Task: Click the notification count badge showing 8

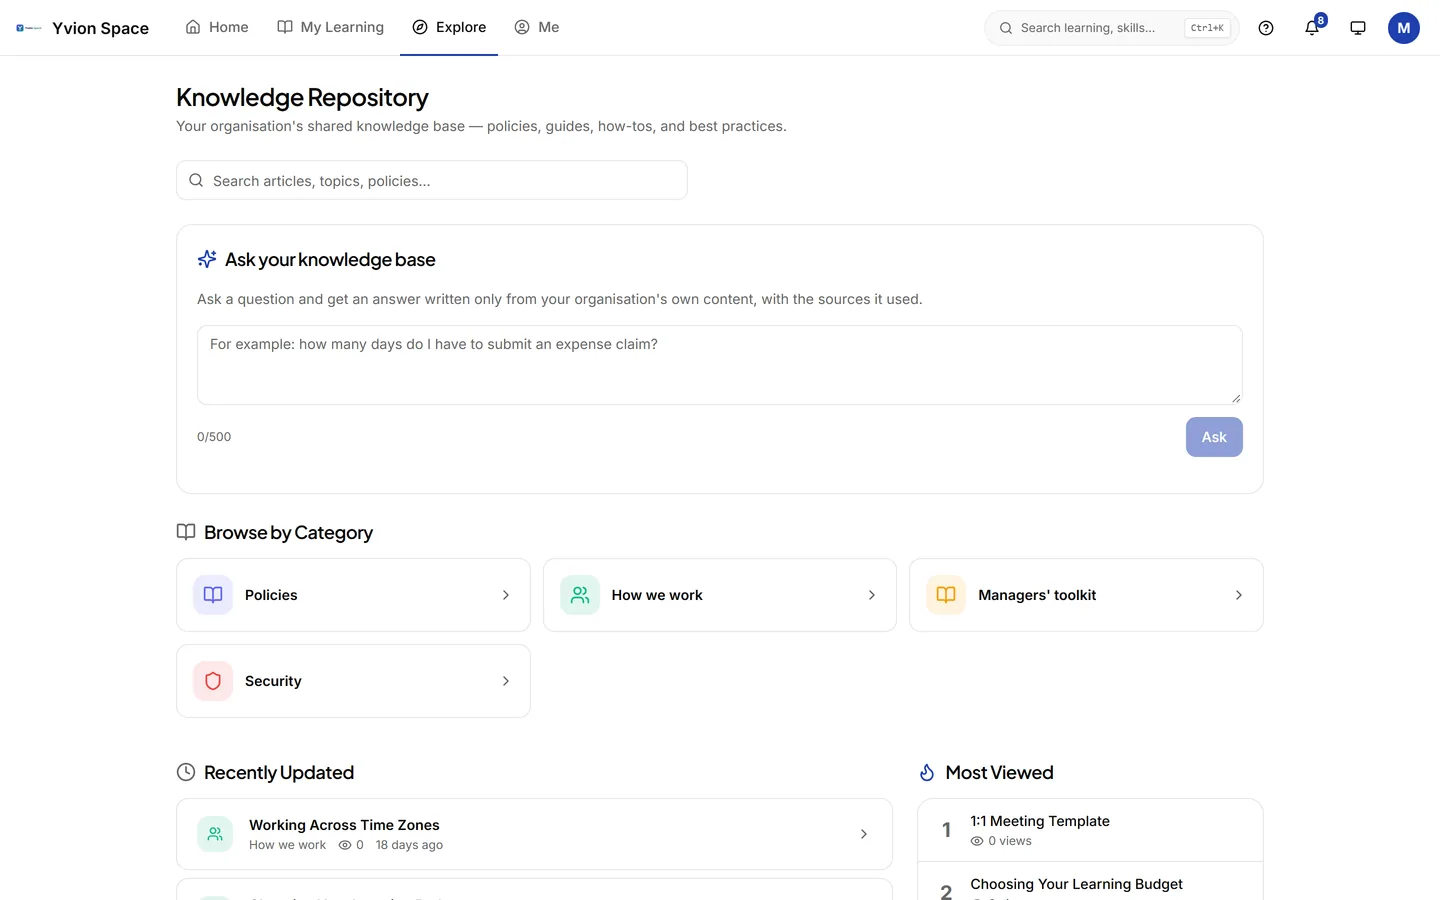Action: click(1321, 20)
